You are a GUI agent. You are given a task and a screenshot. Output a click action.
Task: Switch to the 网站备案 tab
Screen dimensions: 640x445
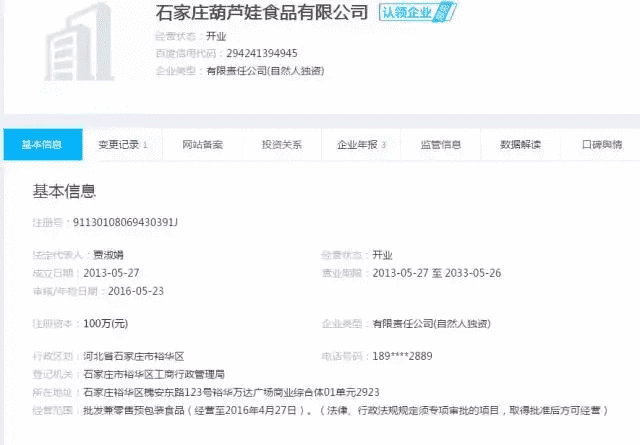pos(202,145)
